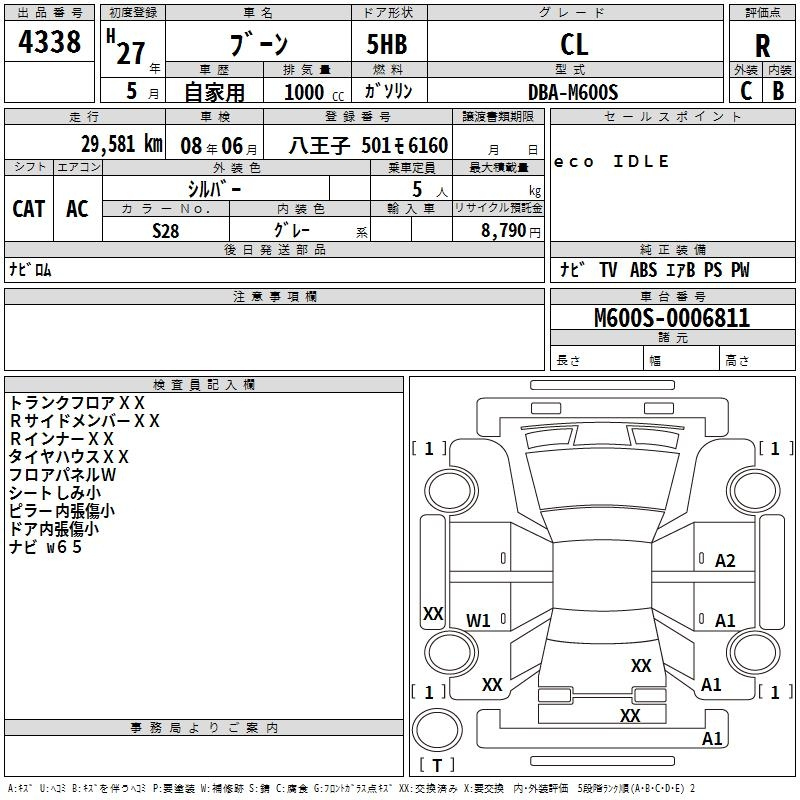Click the lot number 4338
Viewport: 800px width, 800px height.
pyautogui.click(x=50, y=42)
